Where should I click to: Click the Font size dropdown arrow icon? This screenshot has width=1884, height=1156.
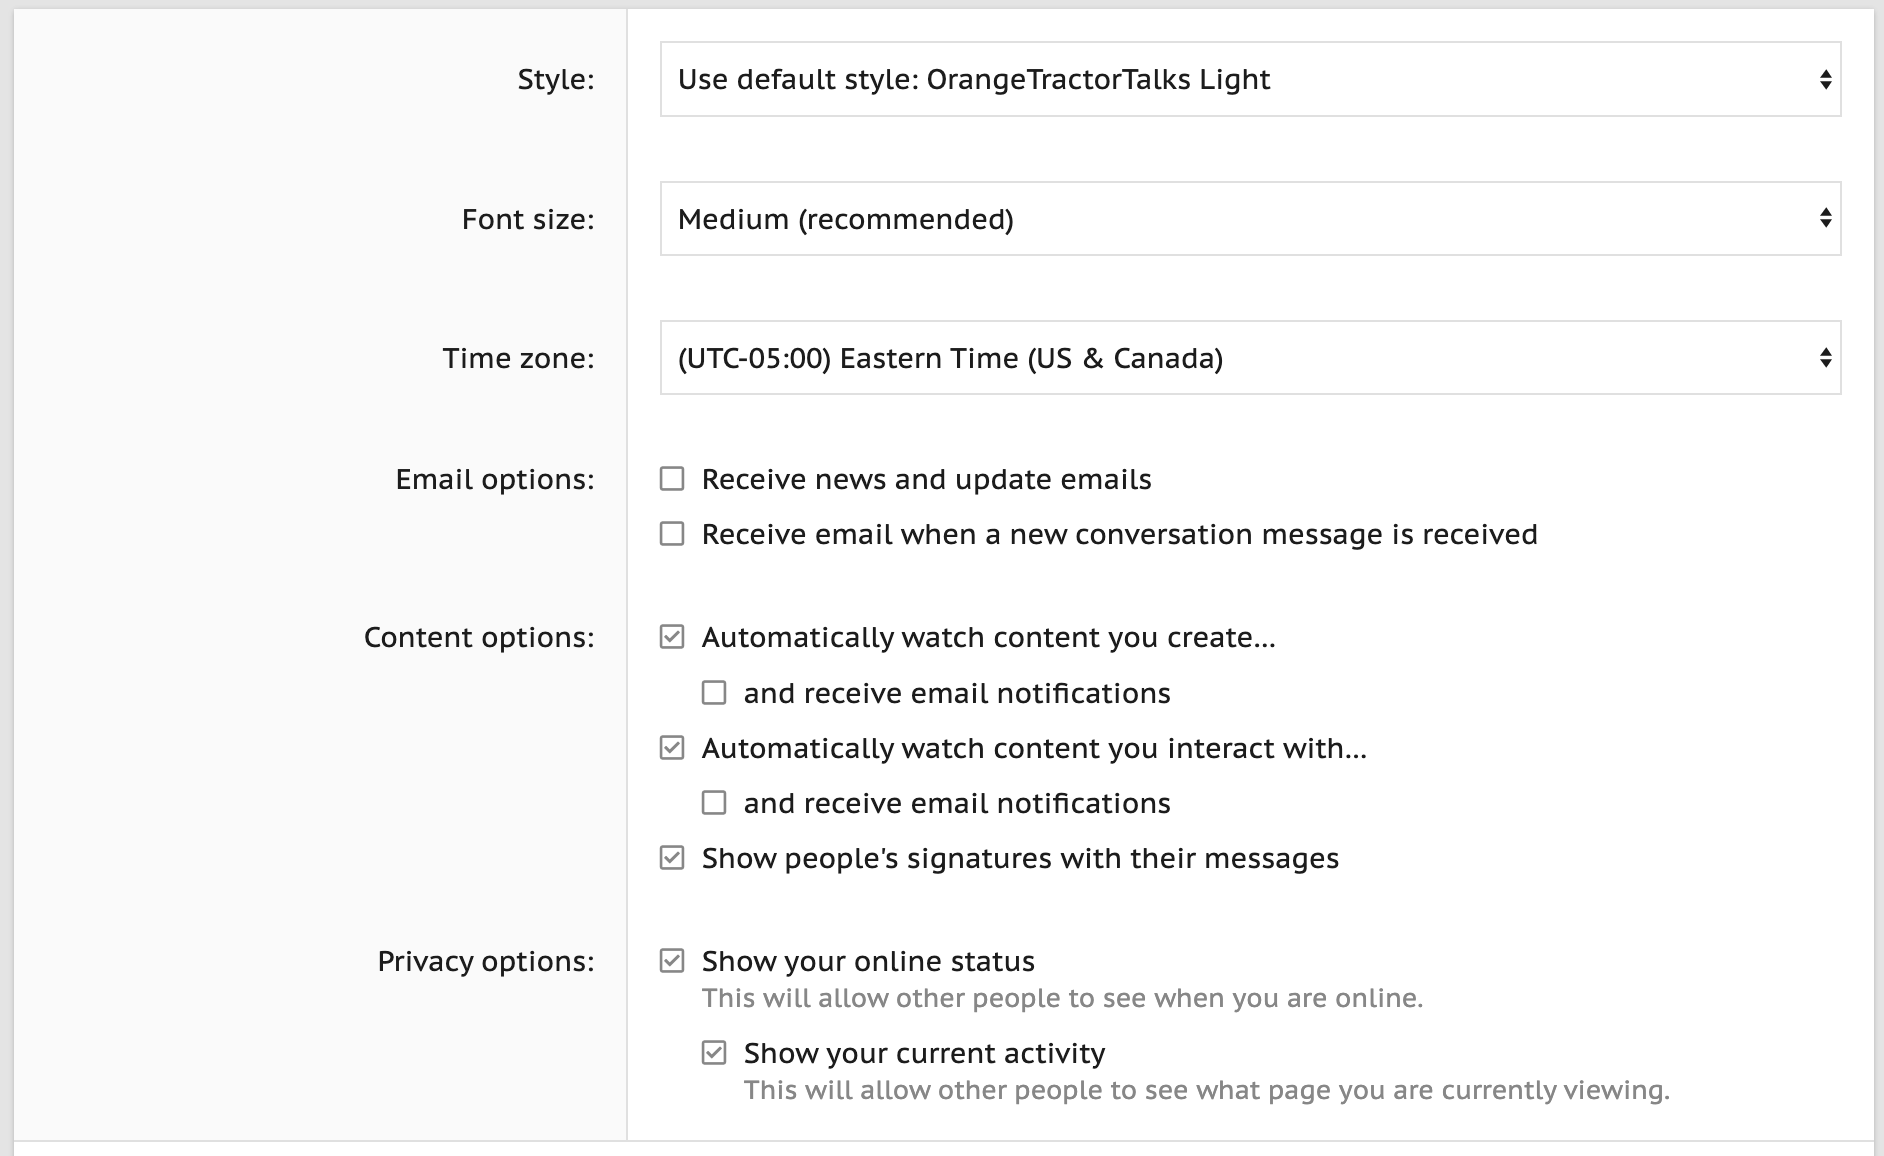click(1825, 218)
